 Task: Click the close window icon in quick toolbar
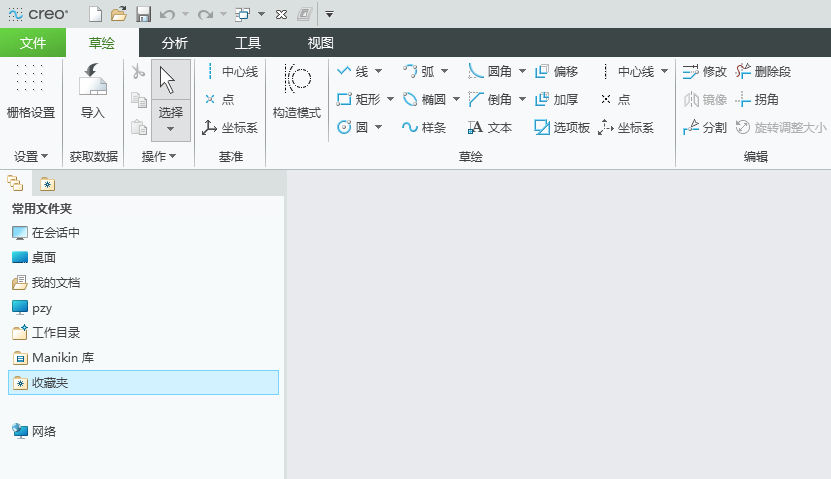point(281,14)
